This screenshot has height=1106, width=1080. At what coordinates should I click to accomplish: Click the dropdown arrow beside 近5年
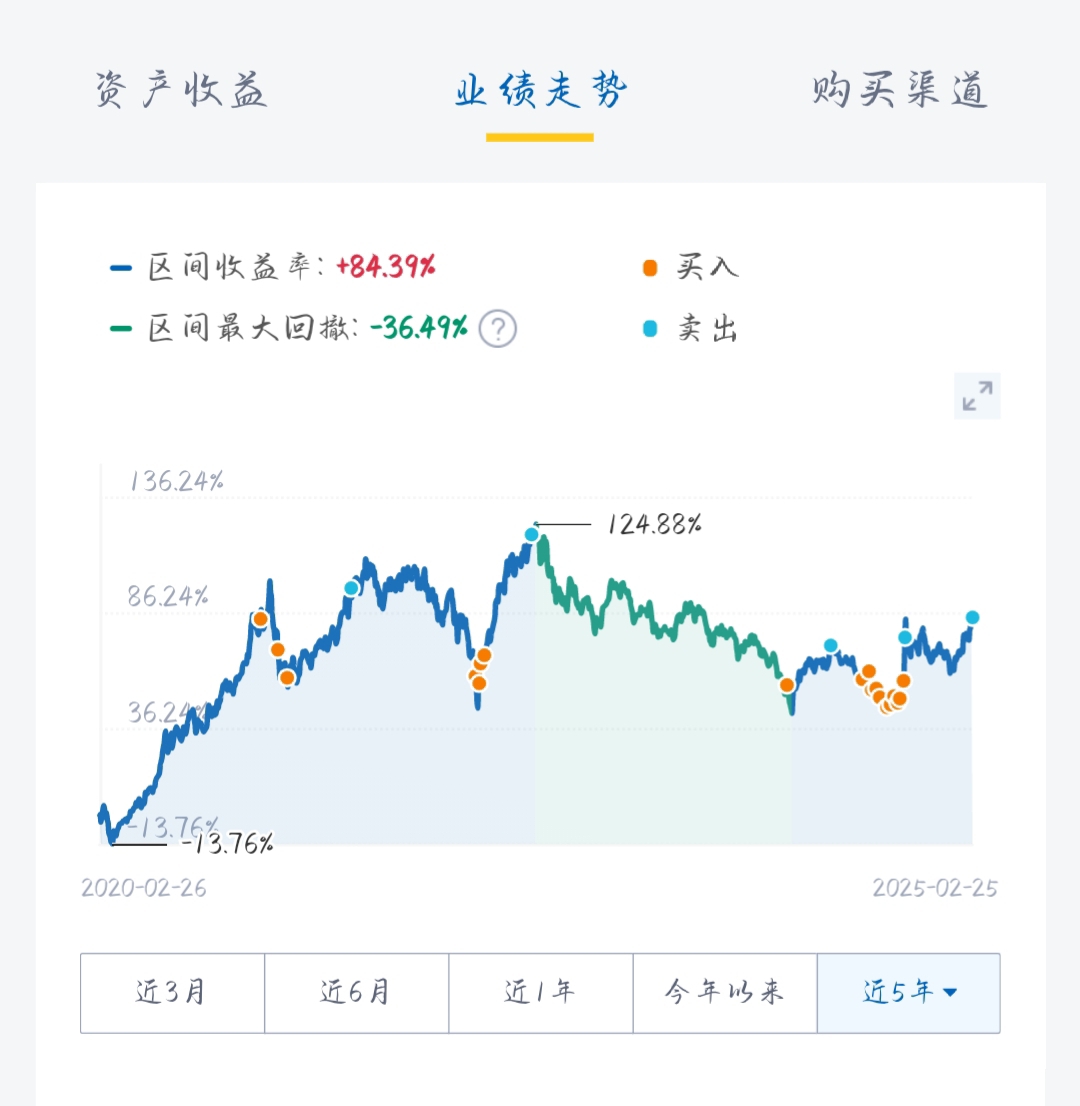pyautogui.click(x=950, y=993)
